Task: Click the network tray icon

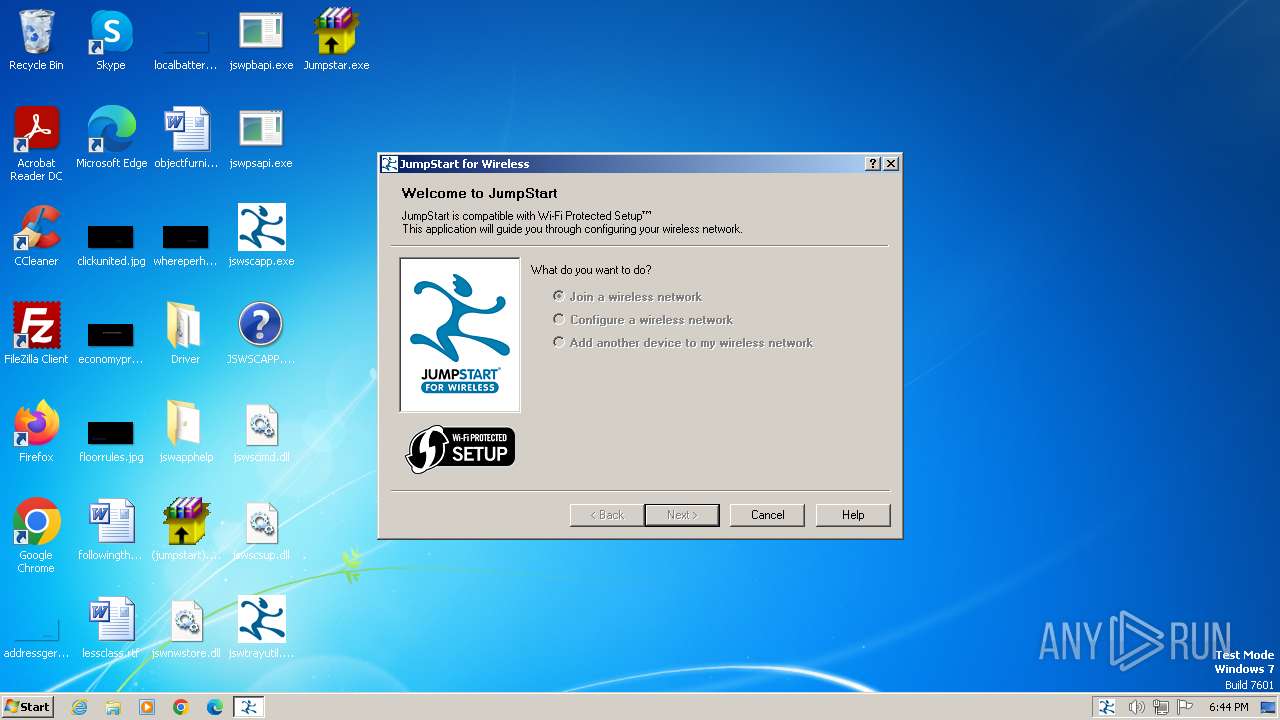Action: pyautogui.click(x=1161, y=707)
